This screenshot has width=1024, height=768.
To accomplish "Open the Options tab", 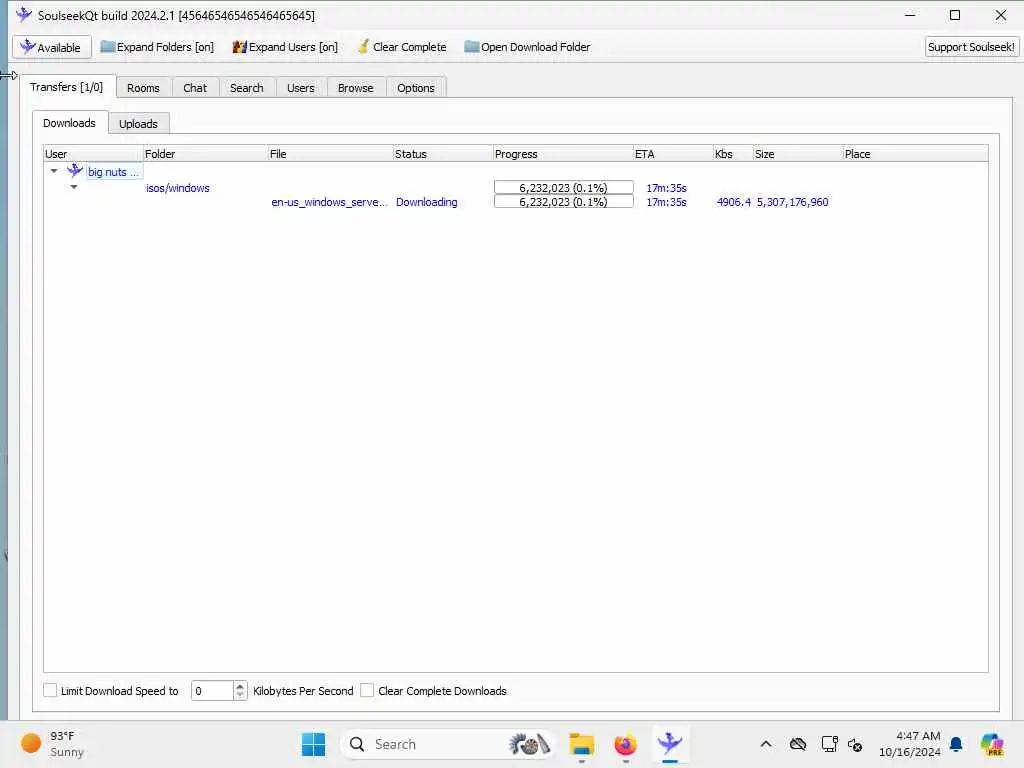I will click(415, 88).
